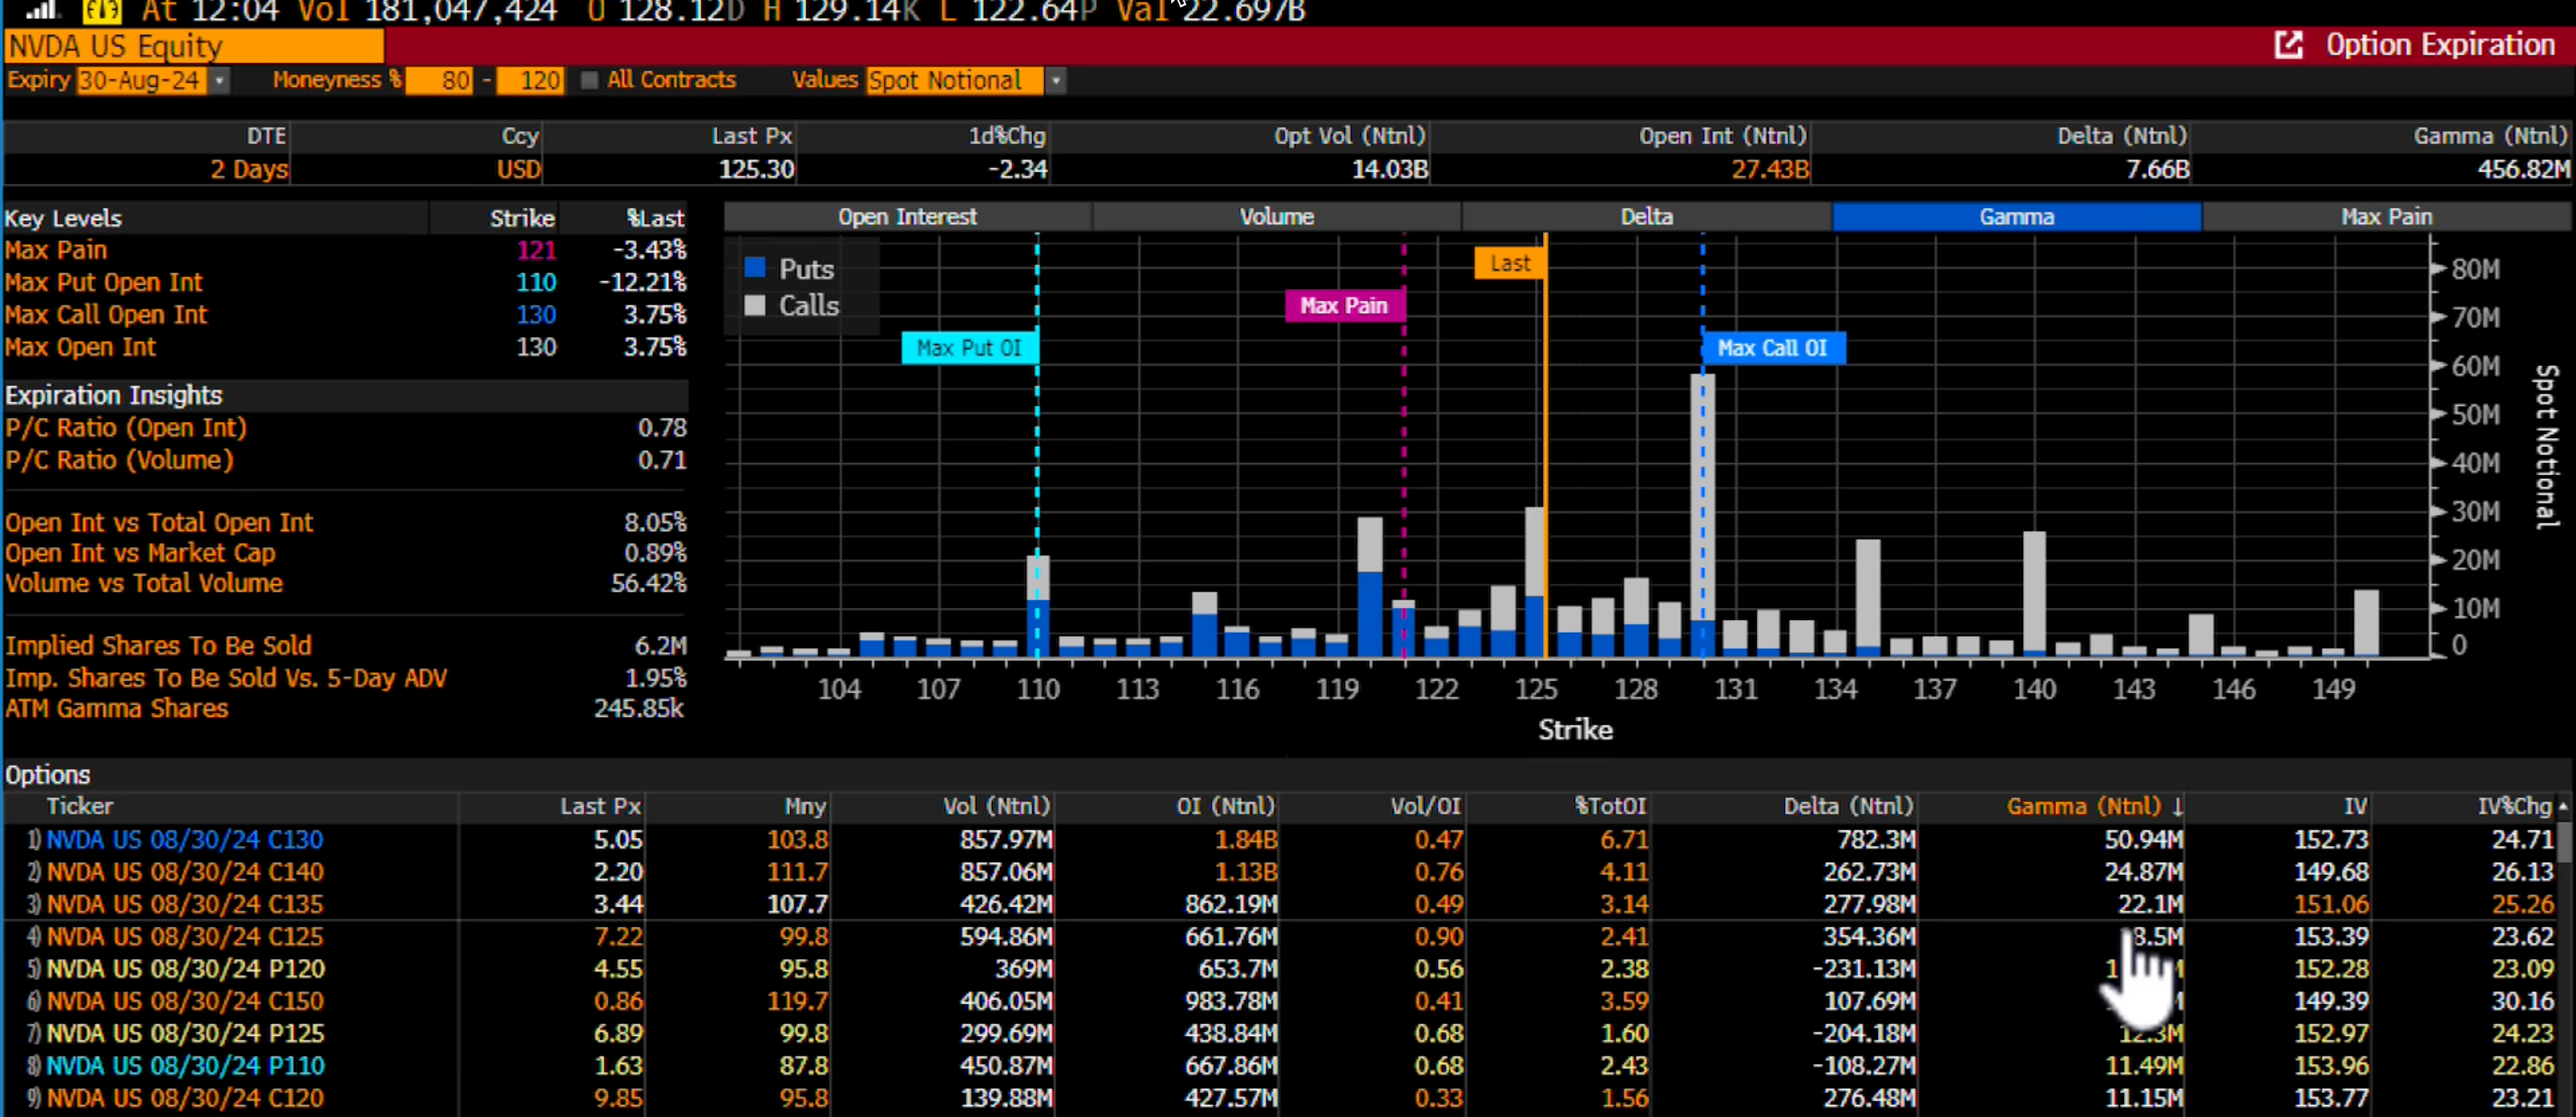Sort by the Gamma (Ntnl) column header
The image size is (2576, 1117).
coord(2094,806)
